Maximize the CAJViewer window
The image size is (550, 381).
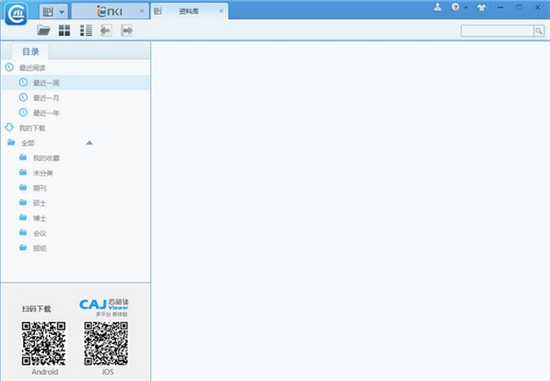(519, 7)
